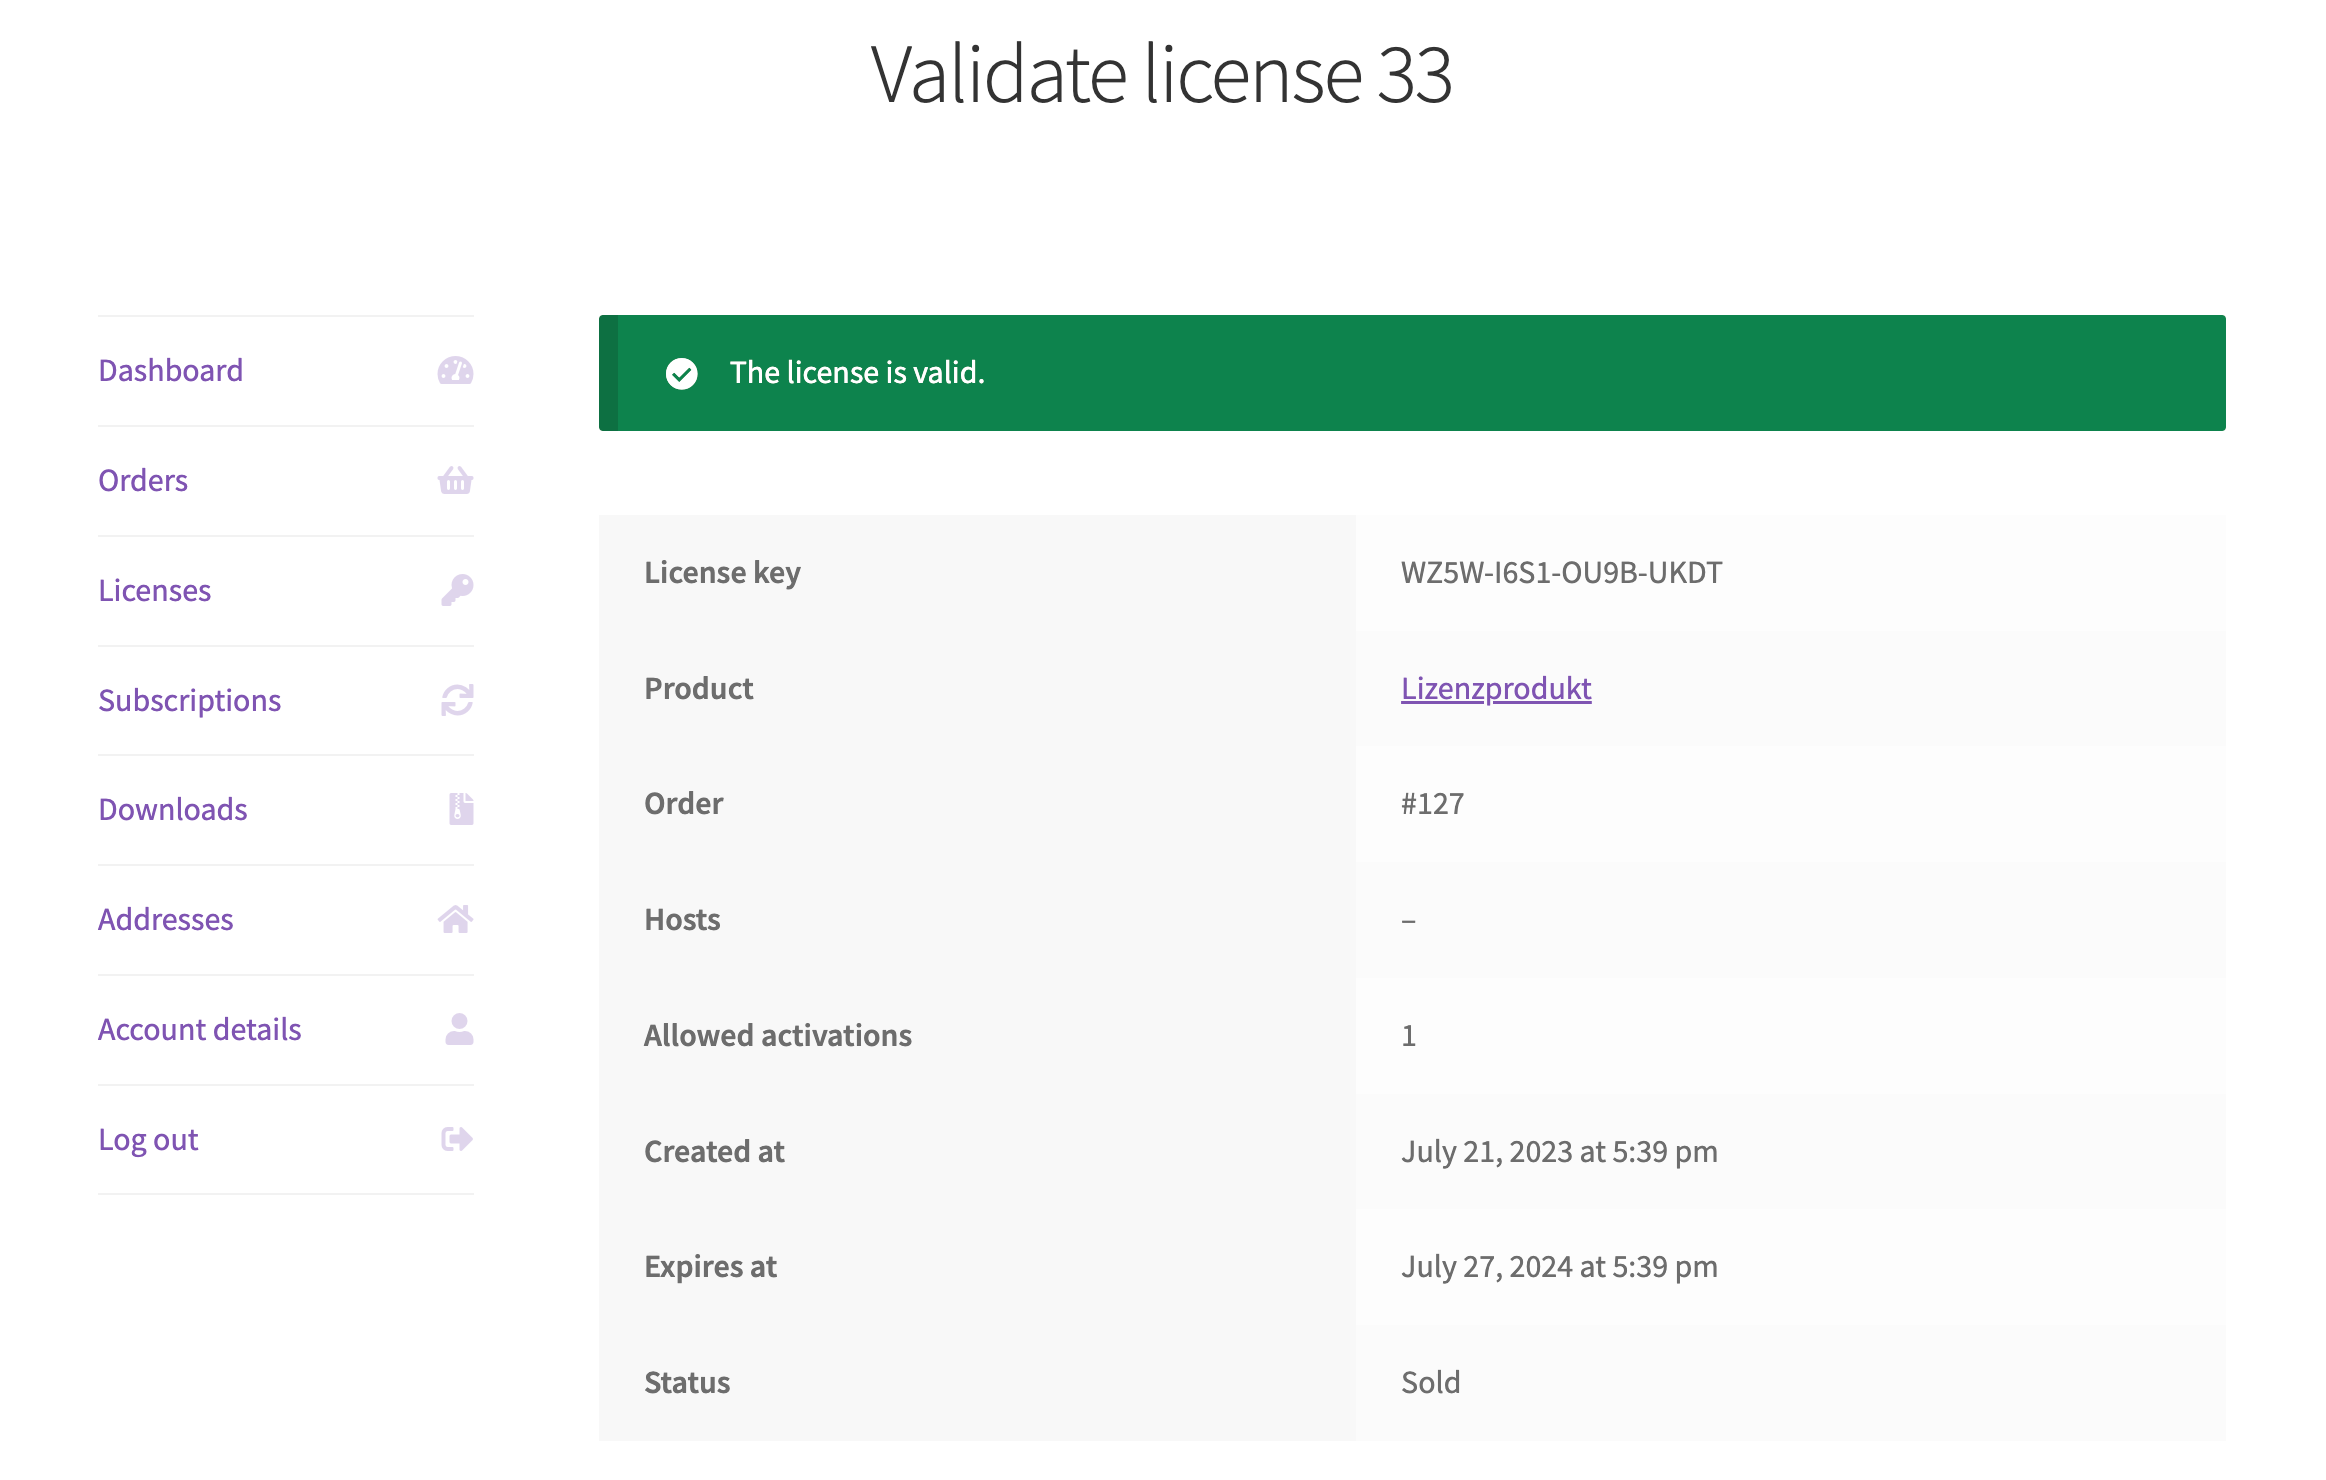This screenshot has width=2326, height=1480.
Task: Click the status value 'Sold'
Action: 1431,1382
